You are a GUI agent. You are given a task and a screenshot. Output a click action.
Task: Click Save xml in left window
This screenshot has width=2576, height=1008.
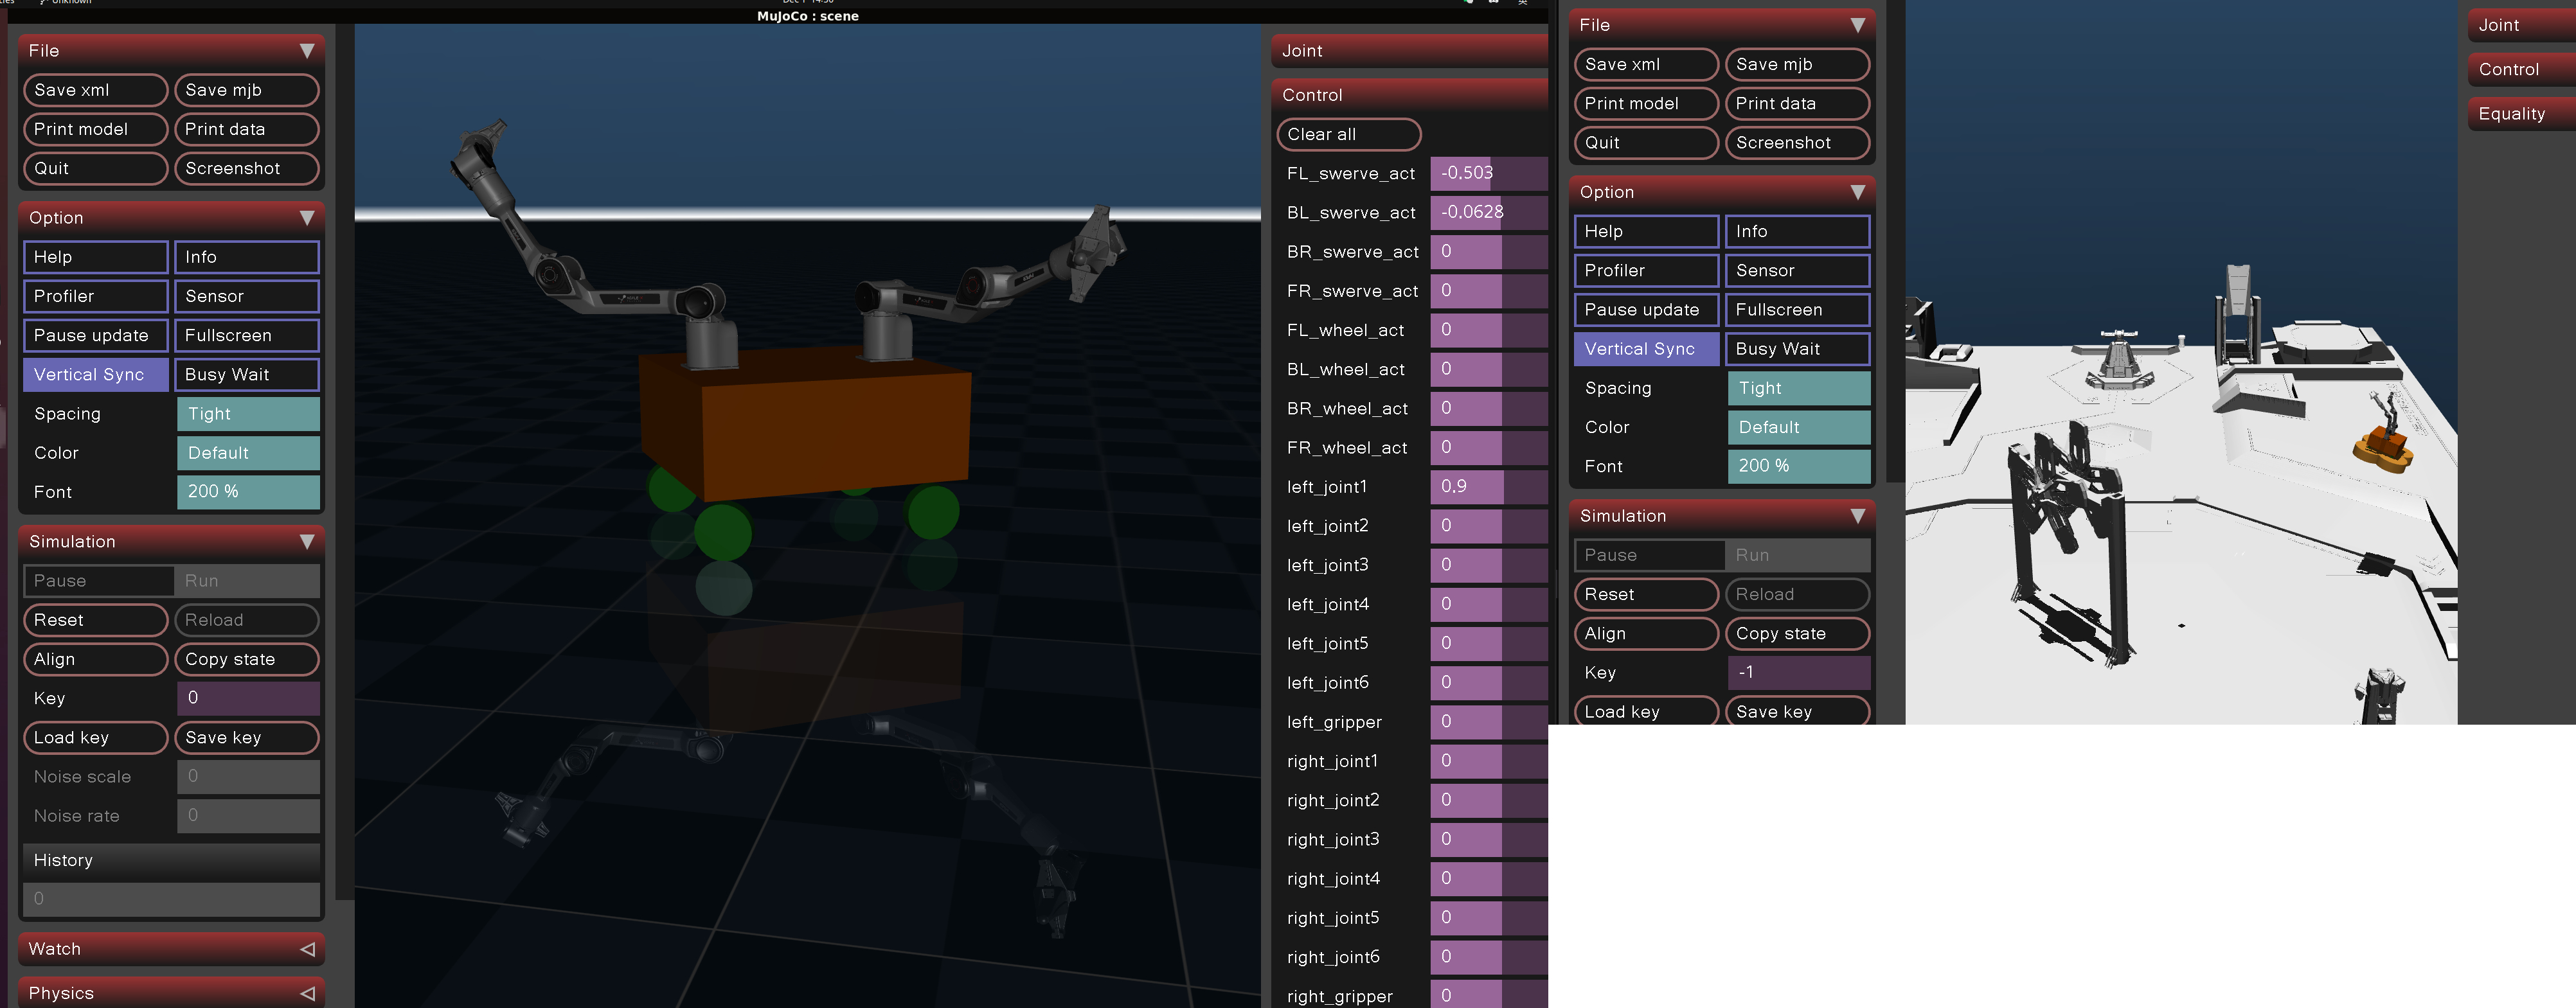pos(95,90)
